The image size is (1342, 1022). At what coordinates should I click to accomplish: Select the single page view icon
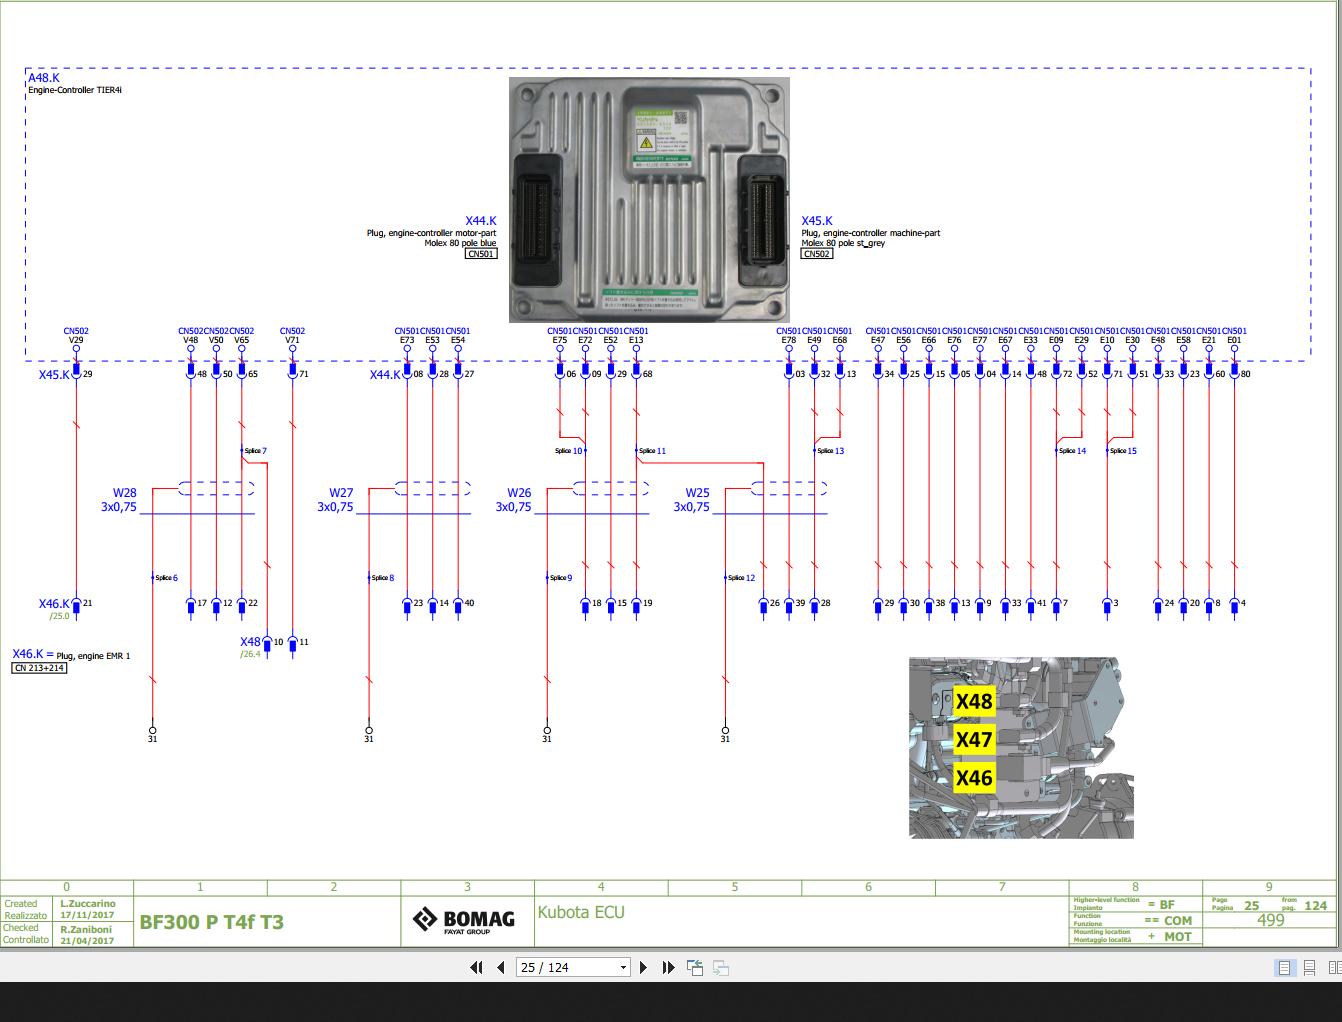[x=1284, y=967]
